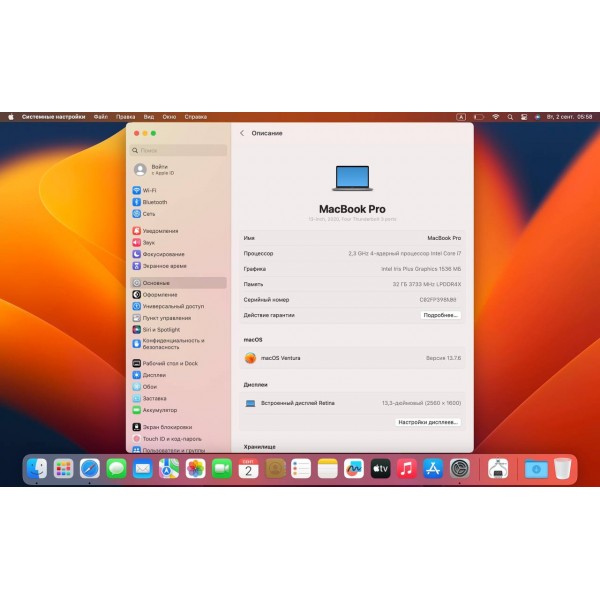Open Mail app in Dock
This screenshot has height=600, width=600.
pyautogui.click(x=143, y=468)
